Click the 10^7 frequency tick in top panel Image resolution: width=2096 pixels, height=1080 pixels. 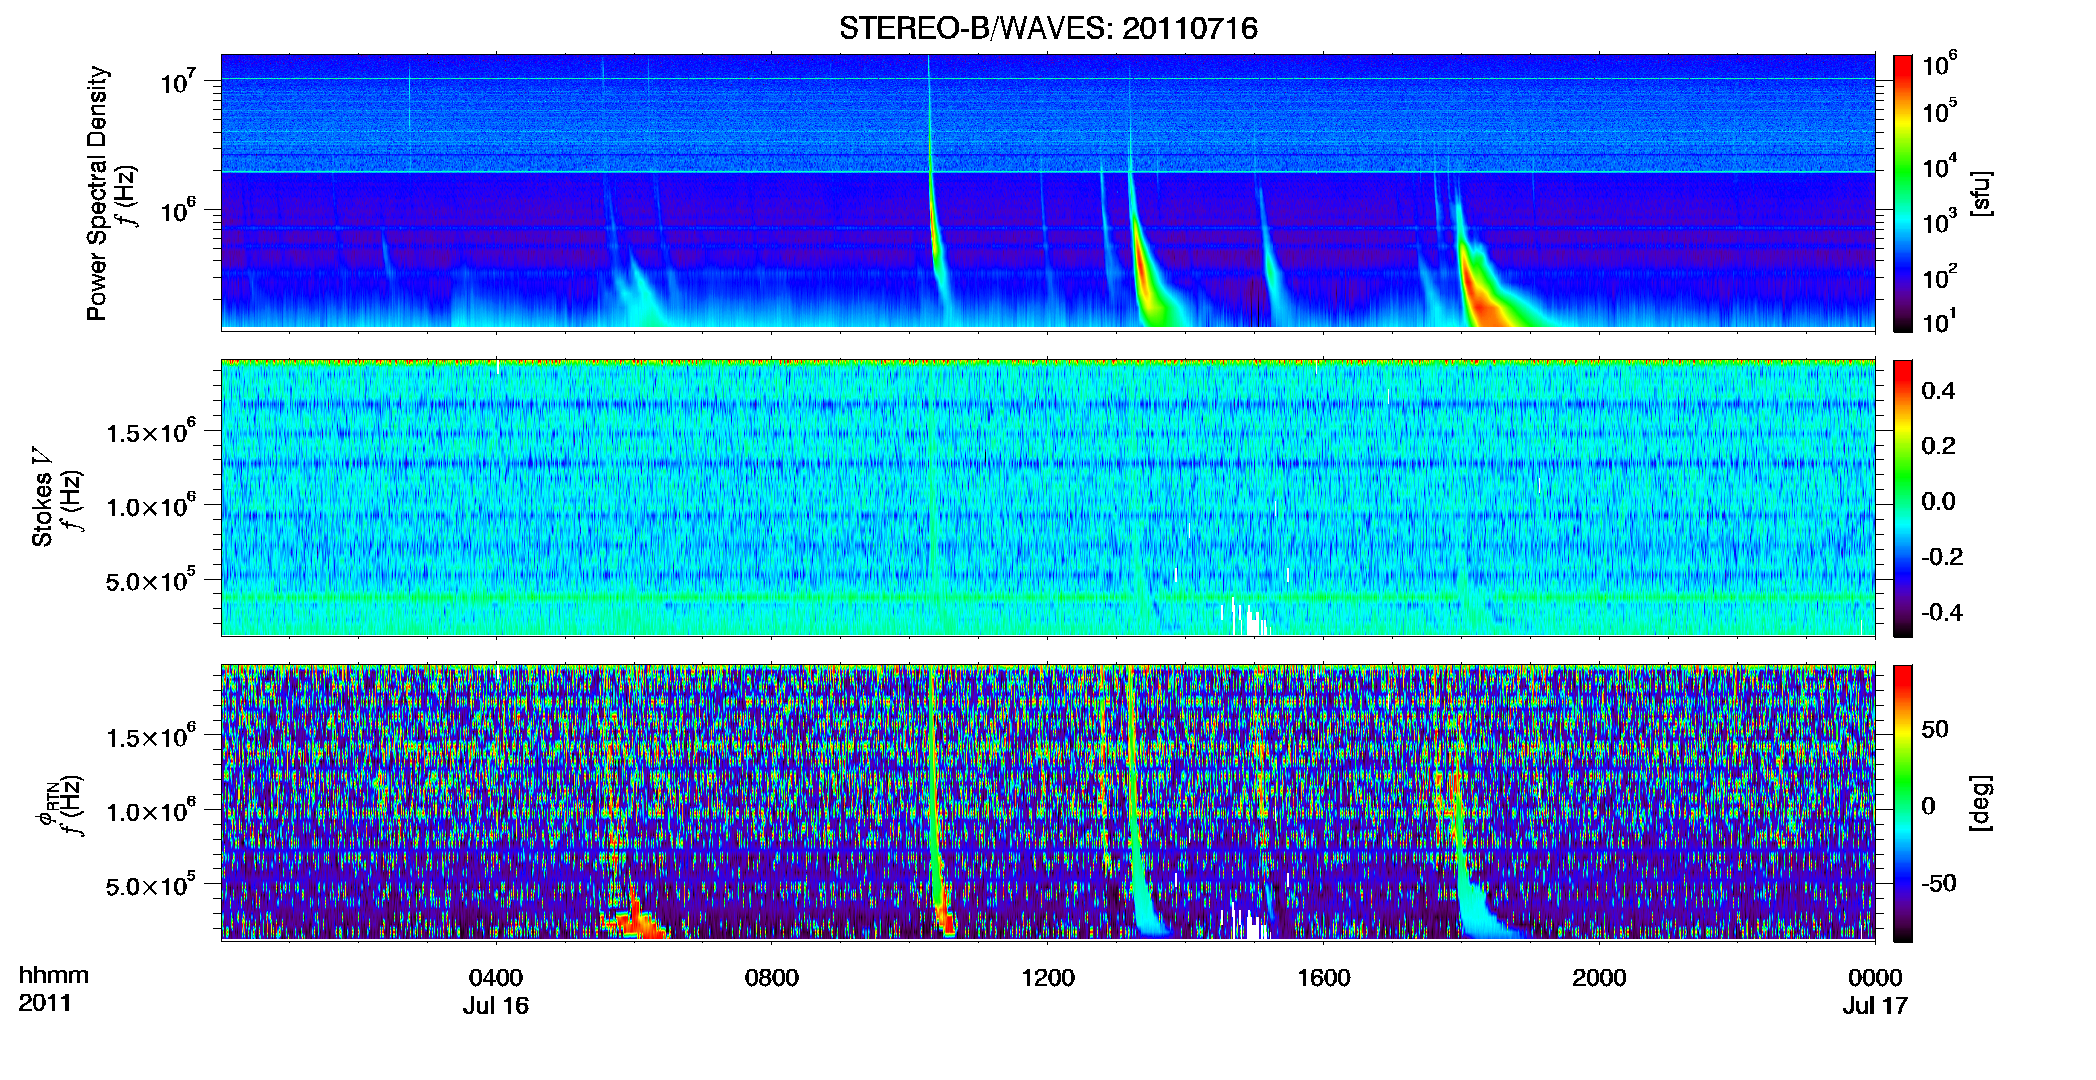pyautogui.click(x=178, y=81)
